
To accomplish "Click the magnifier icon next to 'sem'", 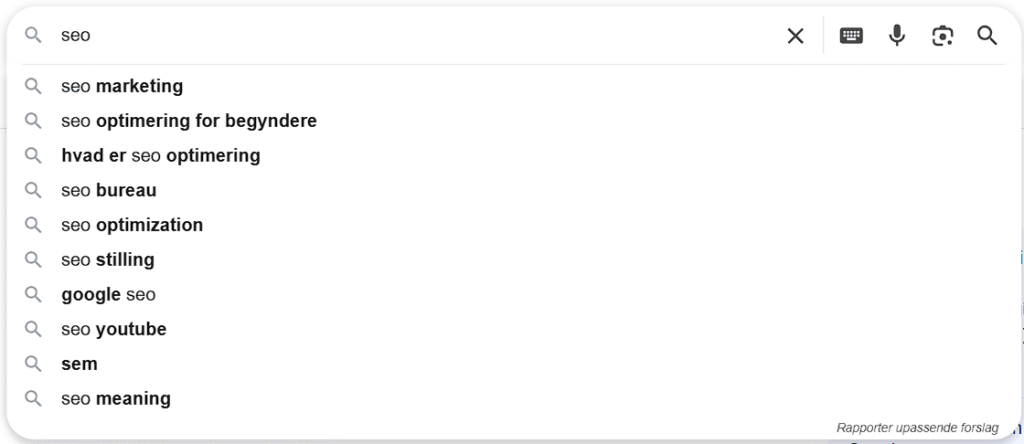I will [x=33, y=364].
